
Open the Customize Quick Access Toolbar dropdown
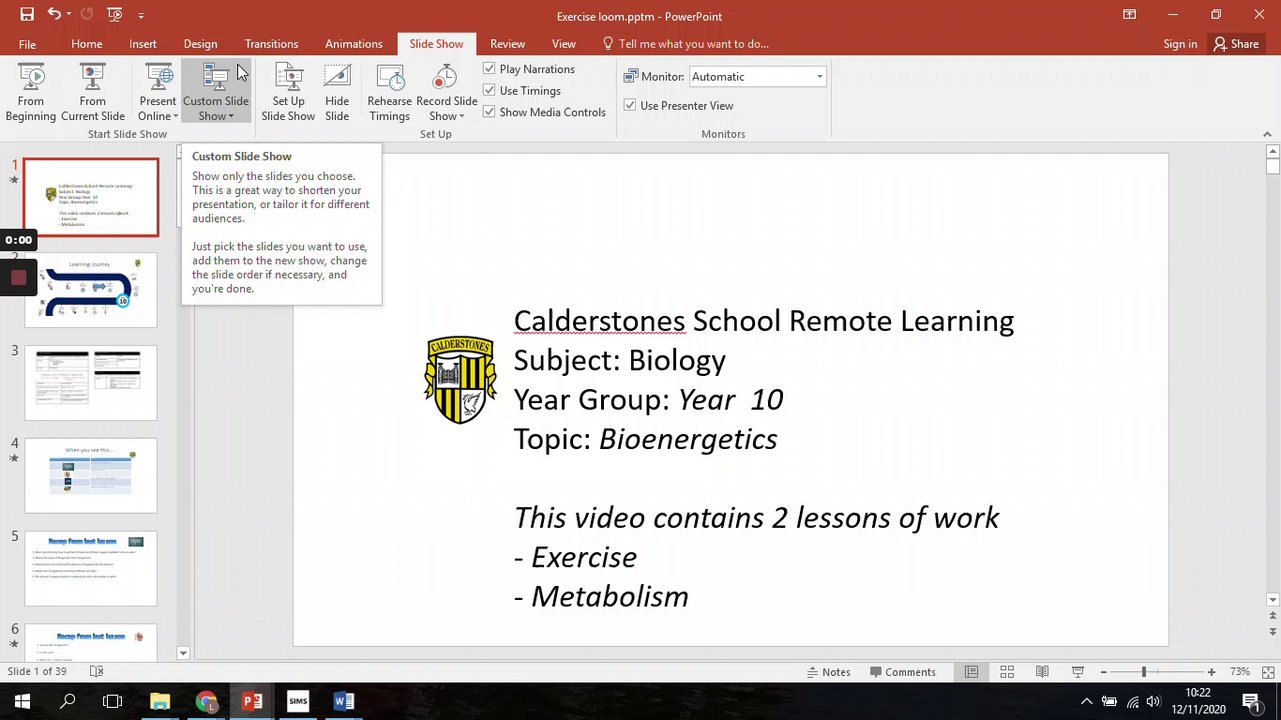pos(141,16)
